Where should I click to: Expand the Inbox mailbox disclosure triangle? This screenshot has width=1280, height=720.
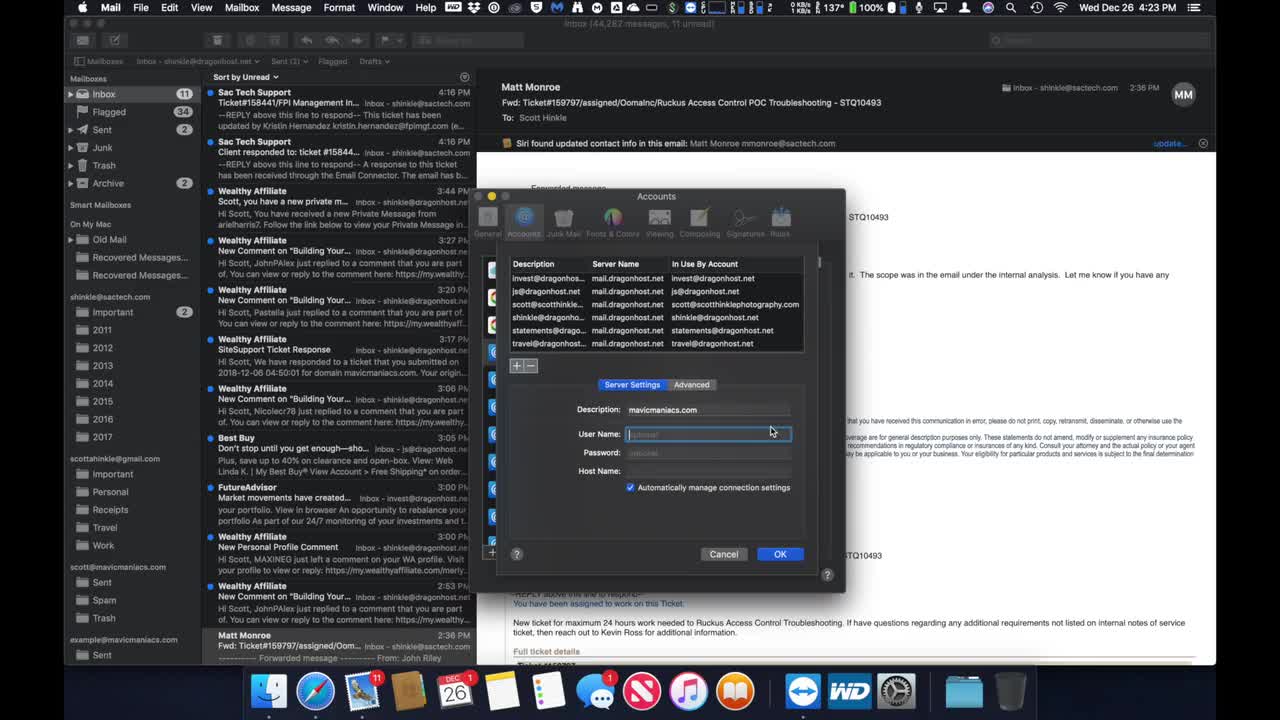70,94
